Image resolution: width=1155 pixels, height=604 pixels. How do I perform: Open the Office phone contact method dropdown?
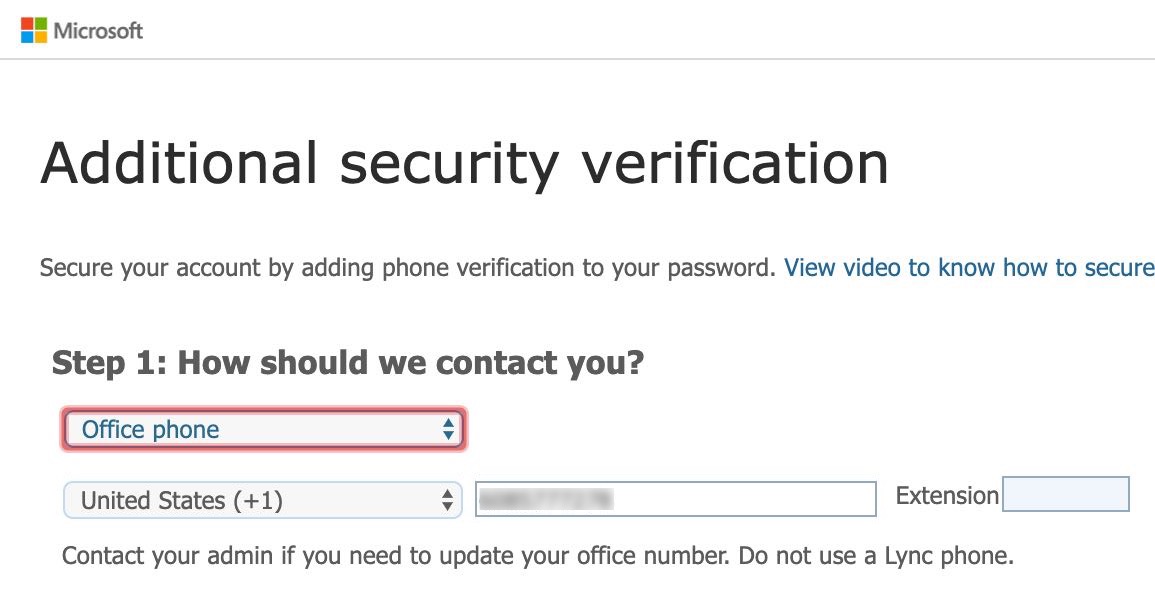(x=264, y=430)
